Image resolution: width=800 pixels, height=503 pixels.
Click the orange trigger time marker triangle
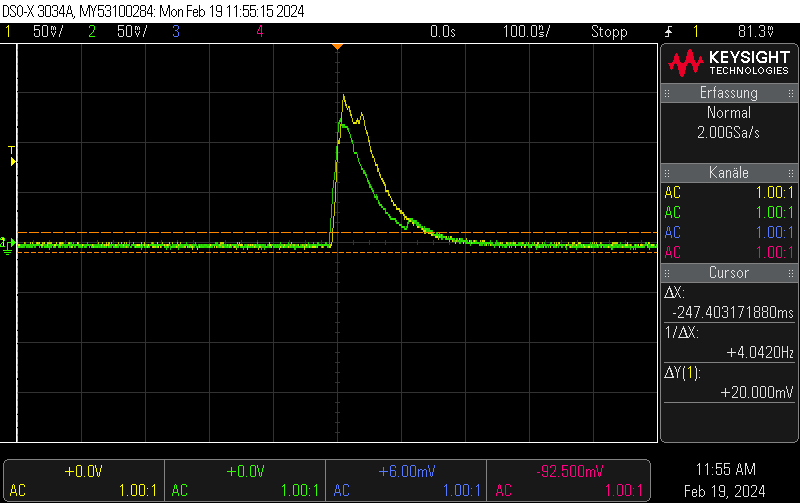[x=337, y=47]
